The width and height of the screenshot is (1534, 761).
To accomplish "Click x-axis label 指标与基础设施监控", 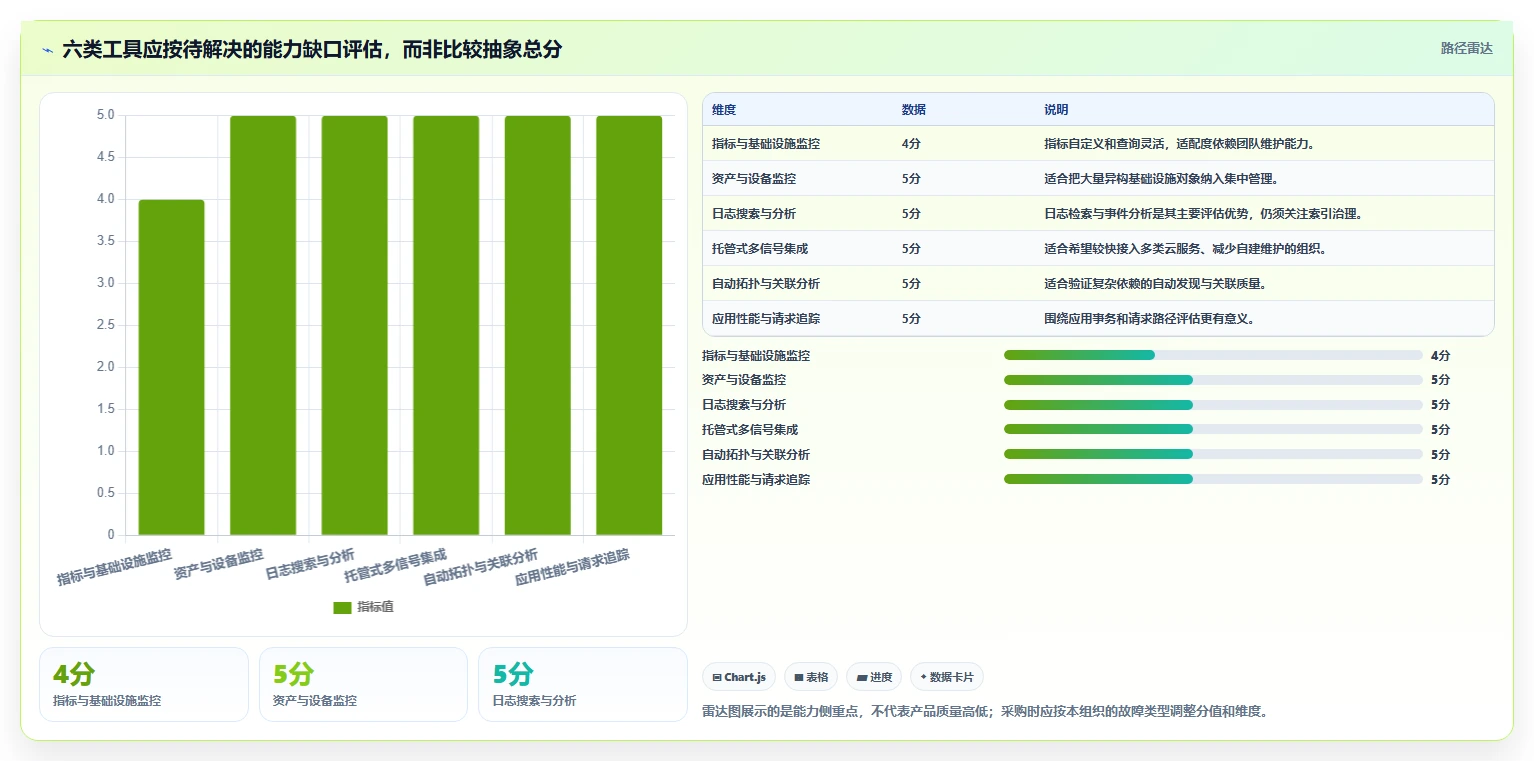I will point(115,567).
